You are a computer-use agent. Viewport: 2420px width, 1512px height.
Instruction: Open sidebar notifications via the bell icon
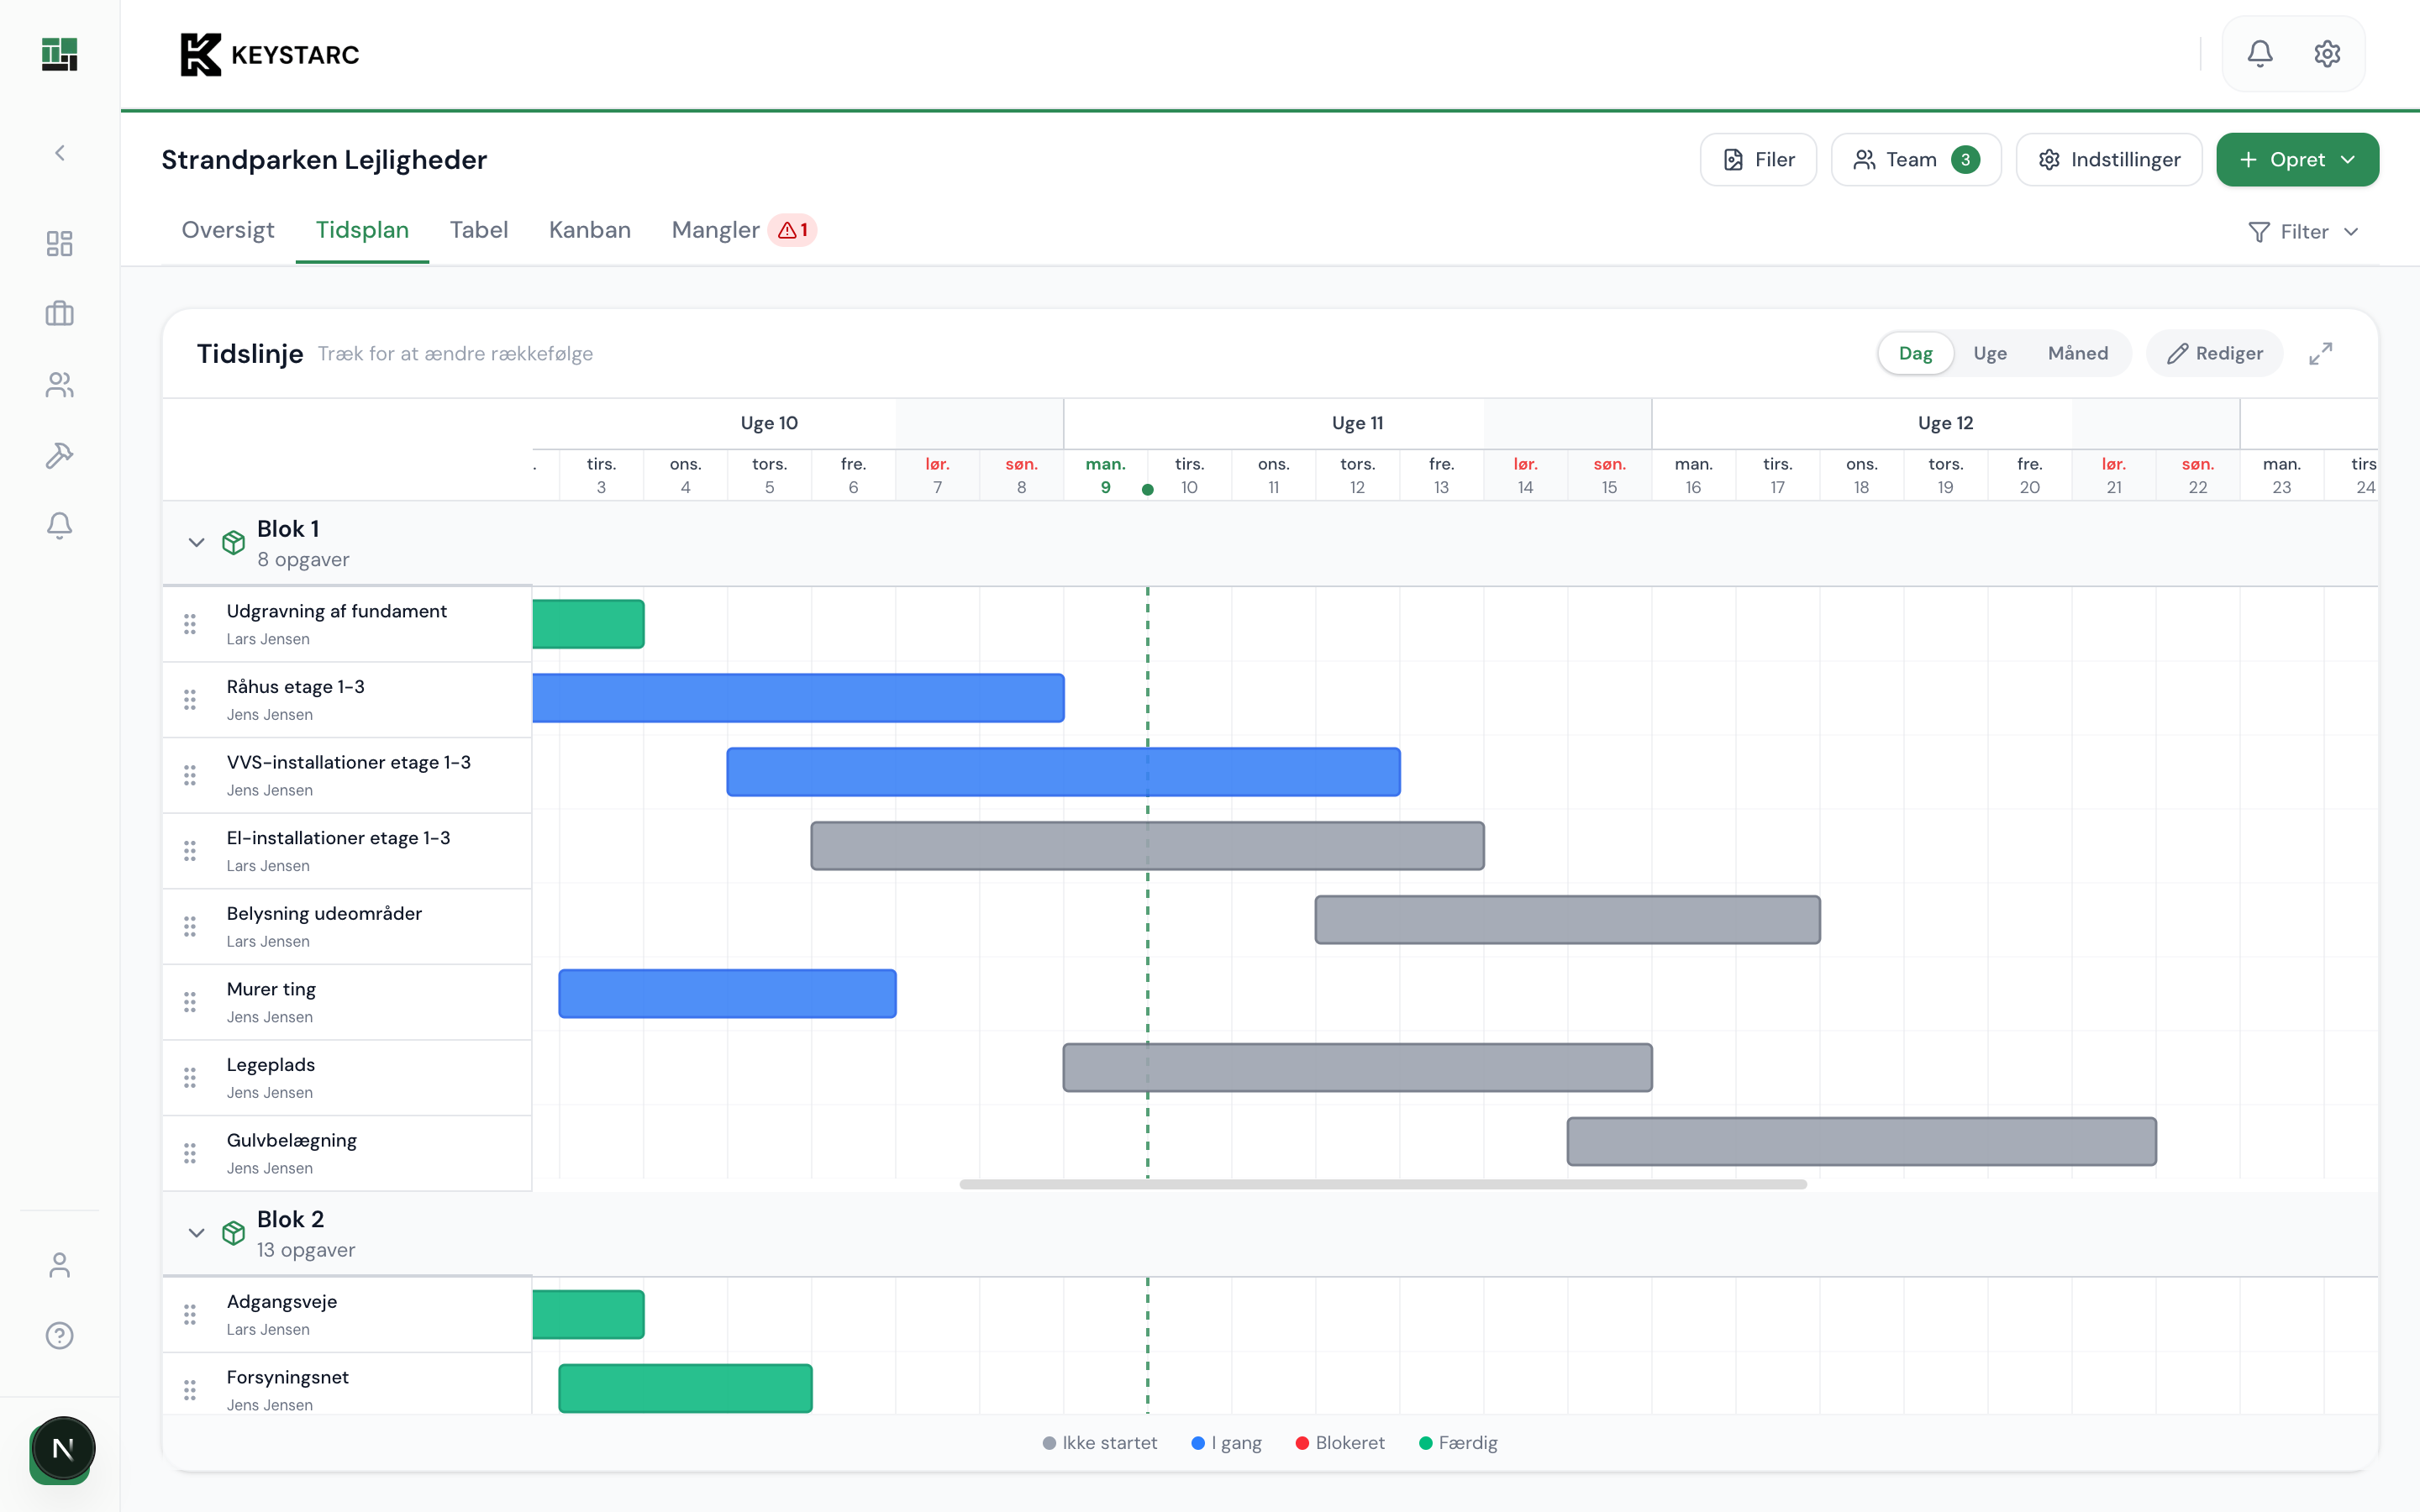[59, 525]
